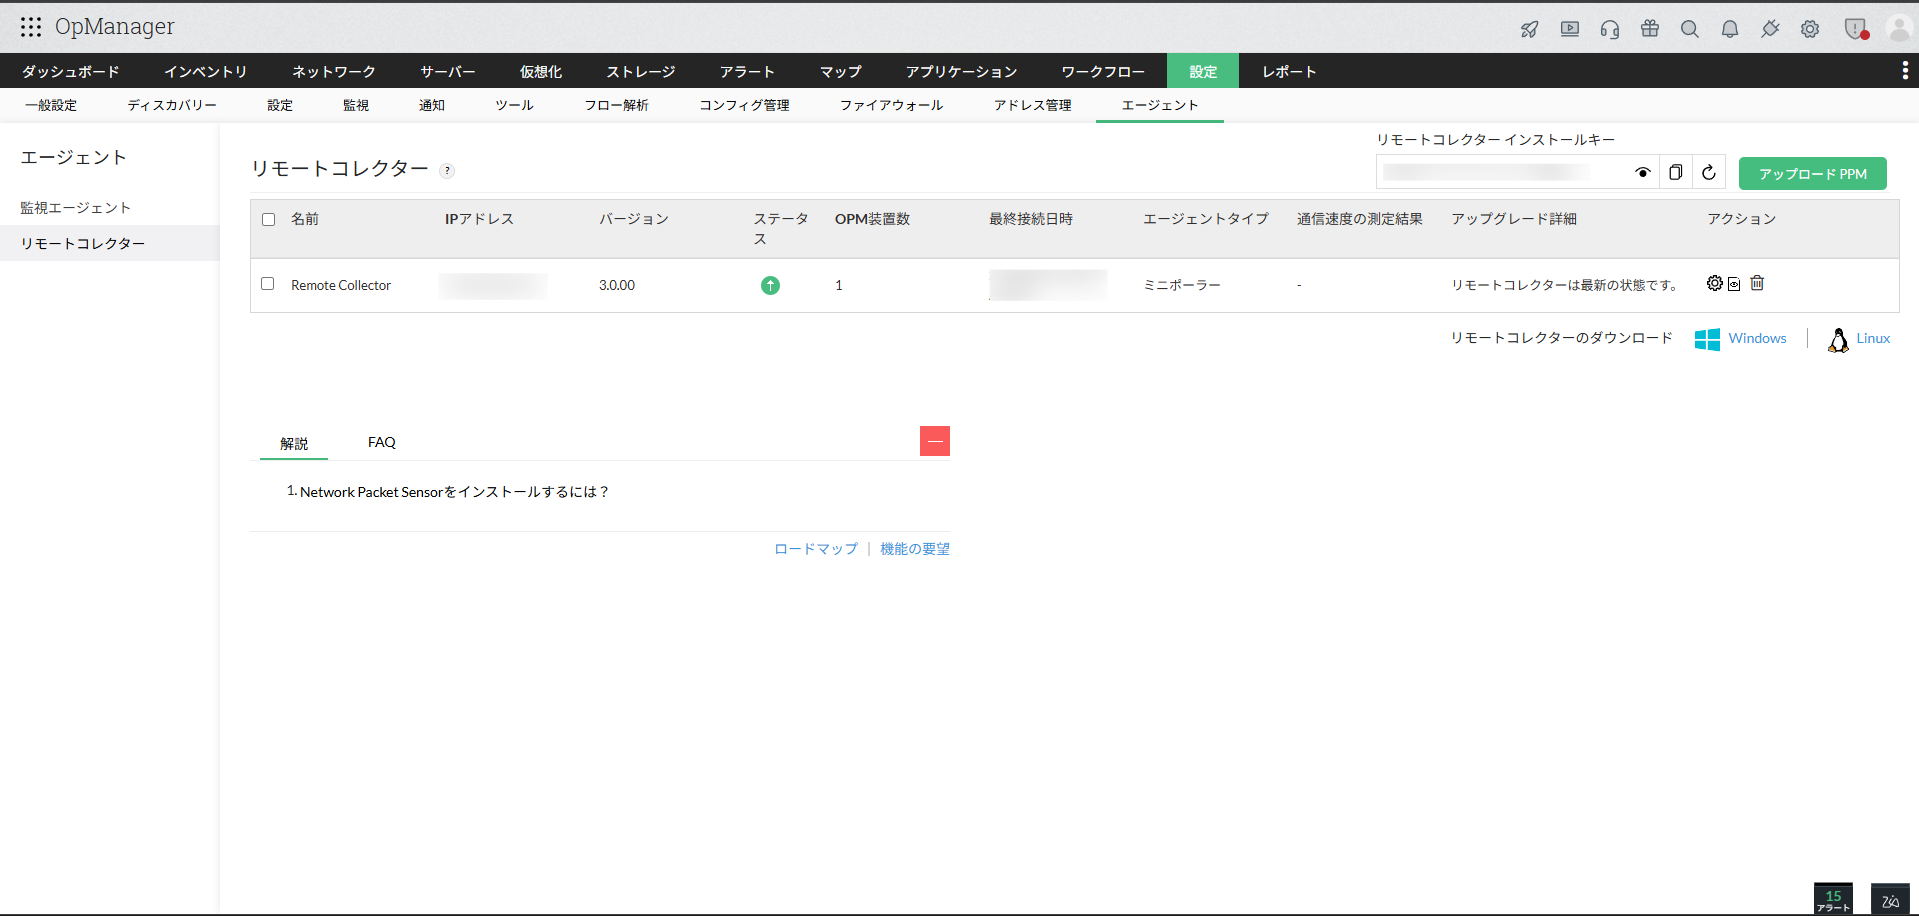The height and width of the screenshot is (916, 1919).
Task: Download Linux remote collector link
Action: [1873, 338]
